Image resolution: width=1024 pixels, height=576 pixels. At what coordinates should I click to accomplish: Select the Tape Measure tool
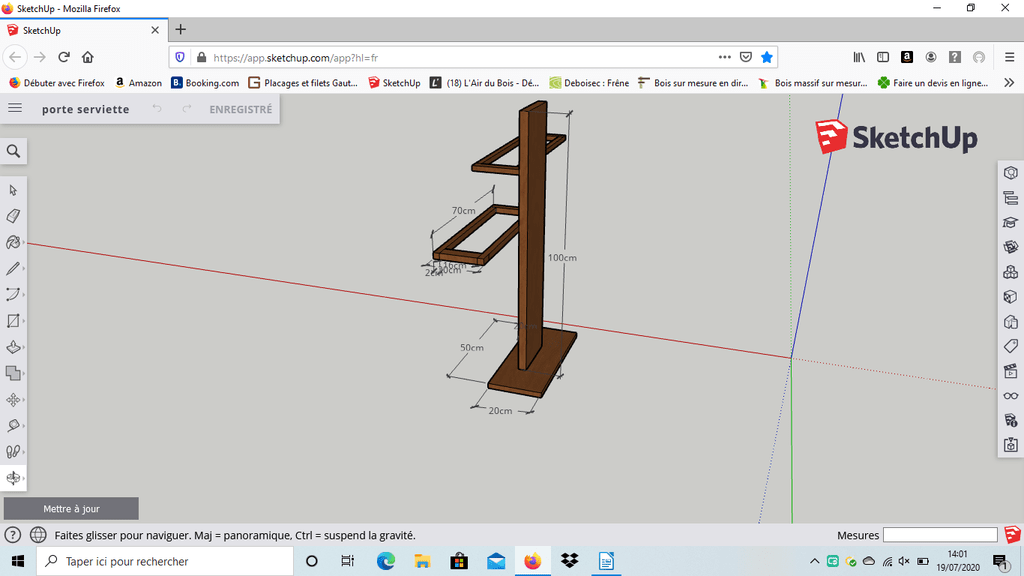click(13, 425)
